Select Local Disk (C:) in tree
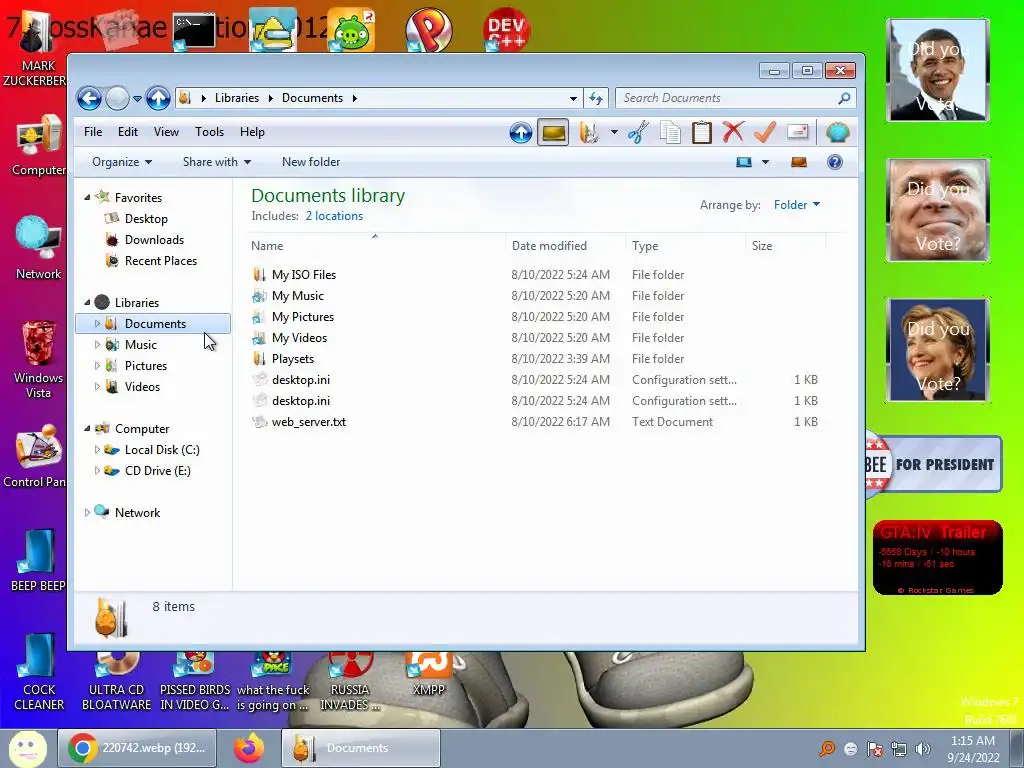1024x768 pixels. coord(162,450)
